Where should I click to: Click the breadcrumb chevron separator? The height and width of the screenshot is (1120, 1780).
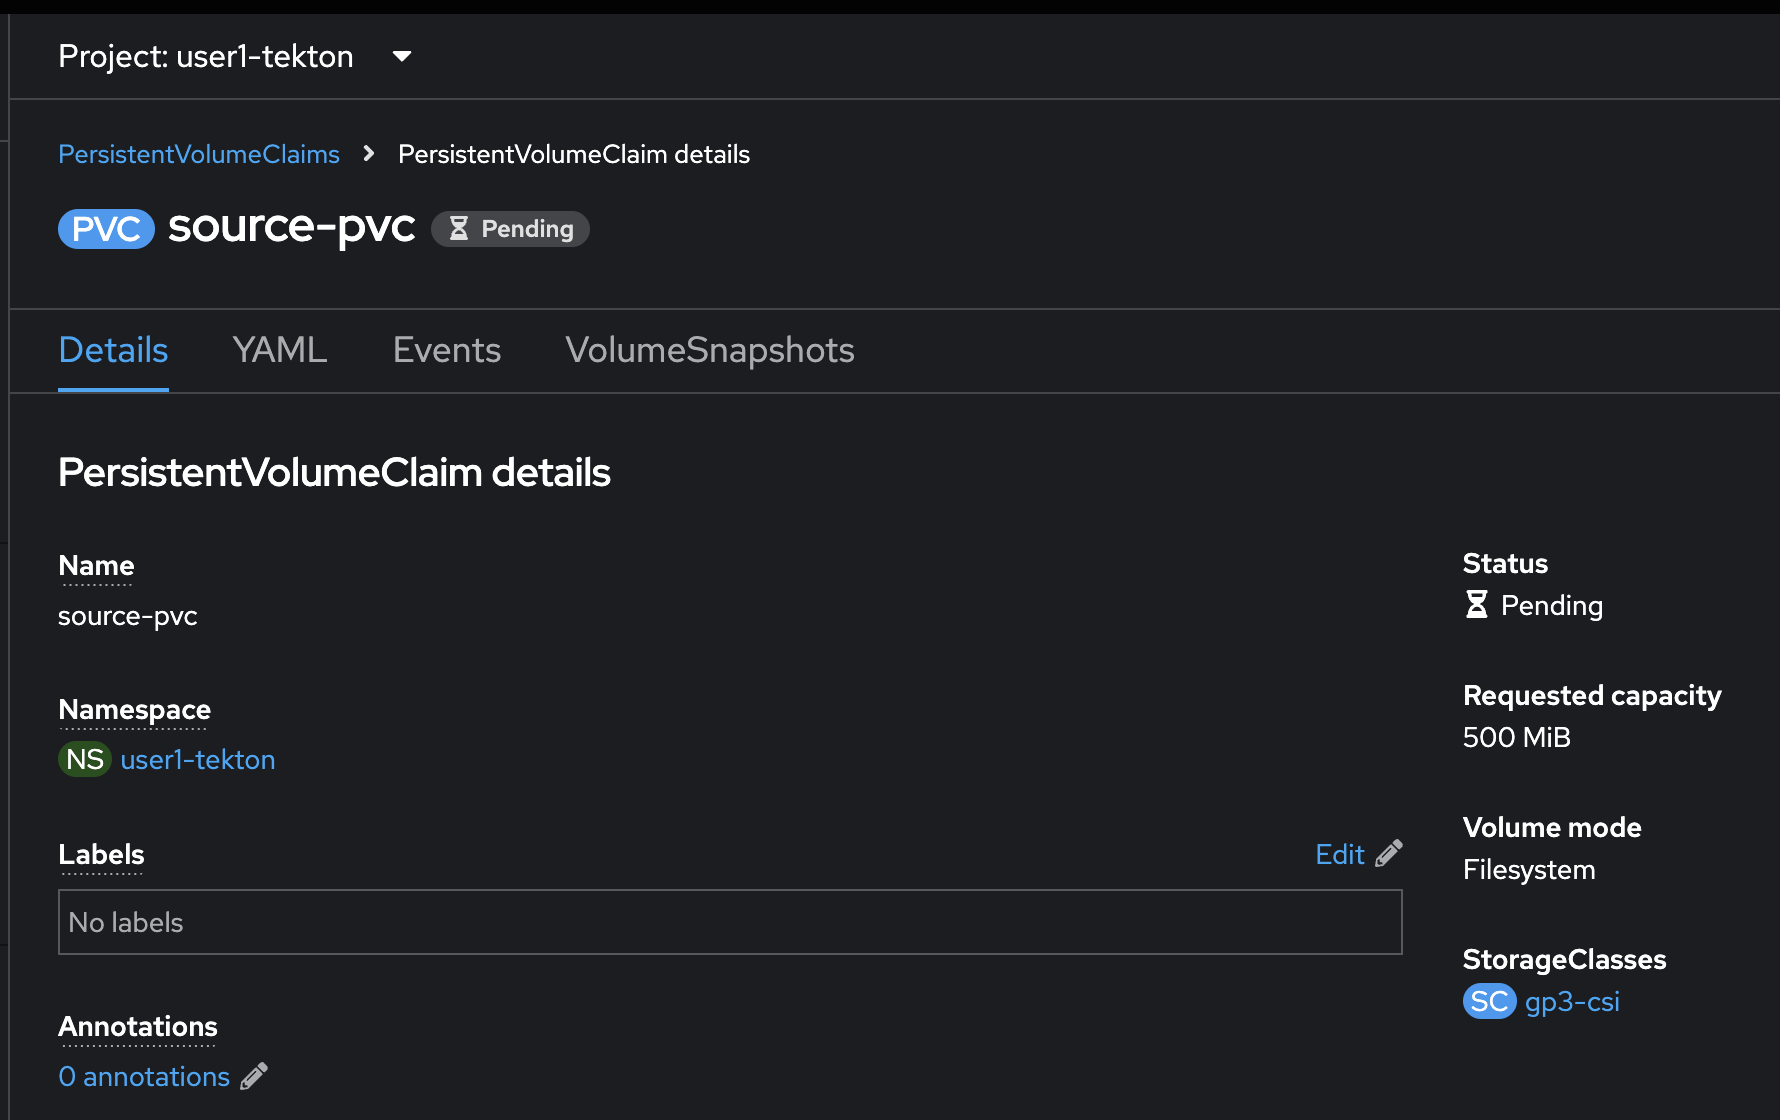[x=369, y=154]
